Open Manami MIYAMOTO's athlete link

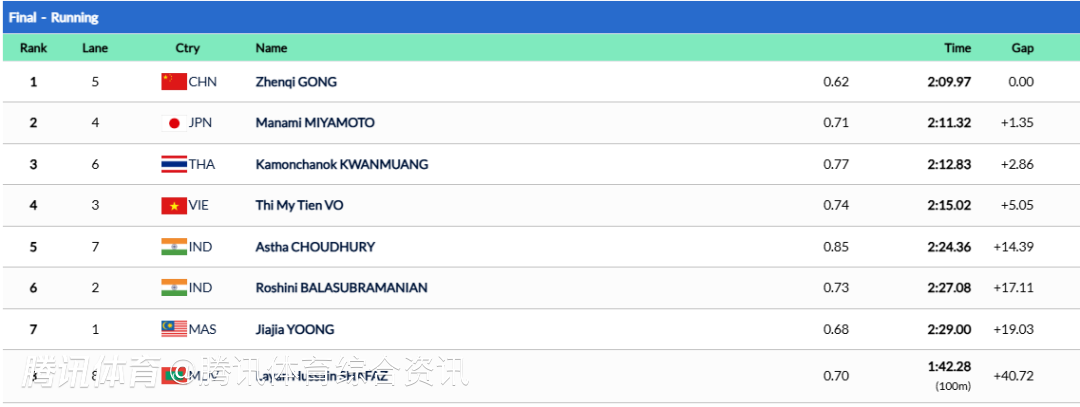pyautogui.click(x=315, y=123)
